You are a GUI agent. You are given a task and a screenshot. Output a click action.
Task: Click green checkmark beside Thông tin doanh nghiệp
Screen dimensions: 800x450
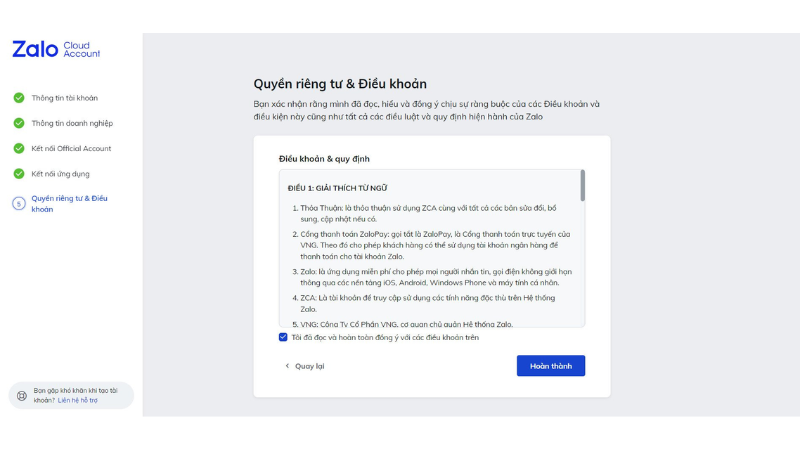(19, 123)
